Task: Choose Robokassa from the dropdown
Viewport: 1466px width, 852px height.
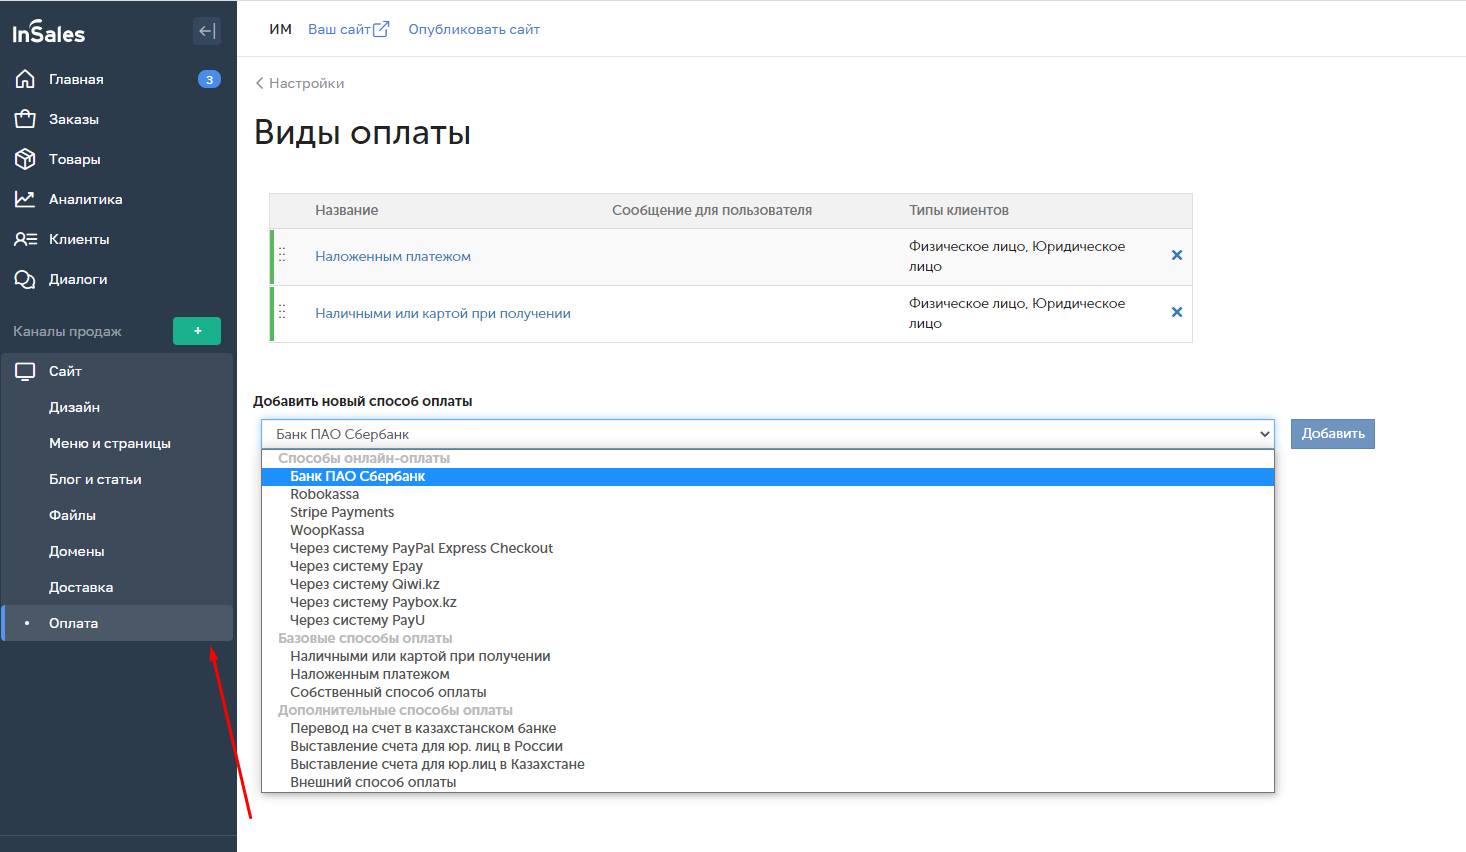Action: tap(768, 494)
